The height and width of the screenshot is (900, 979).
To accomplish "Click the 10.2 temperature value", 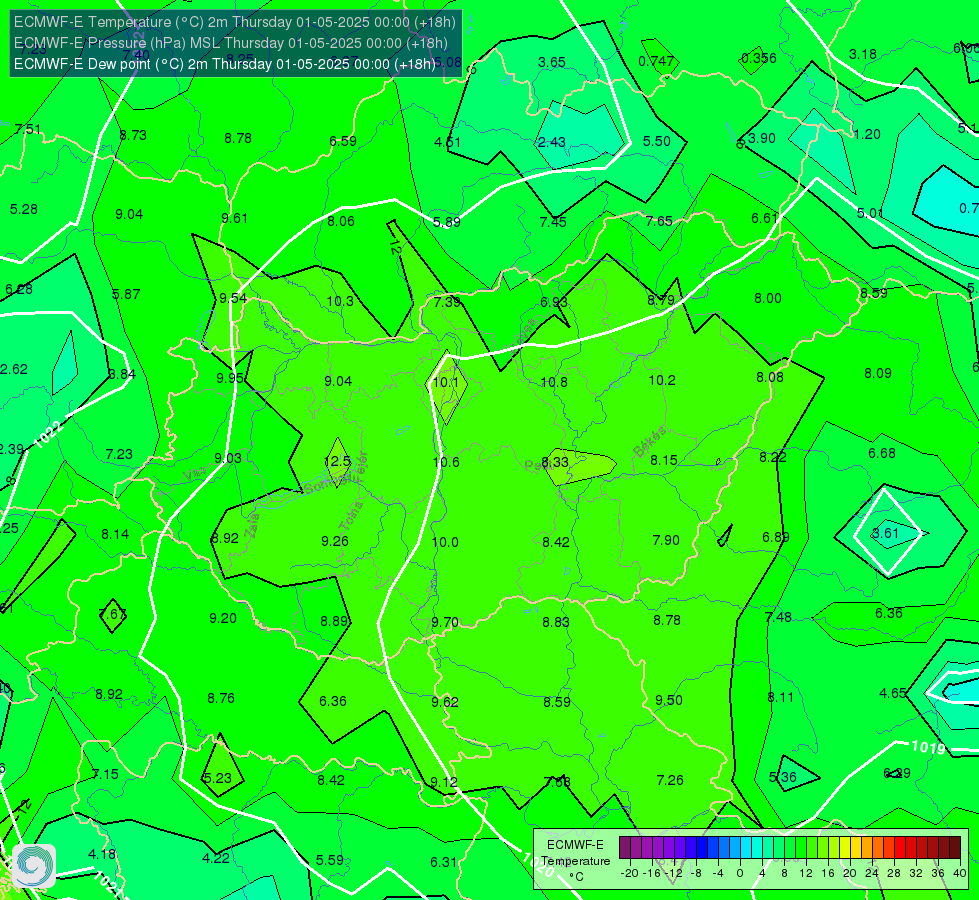I will (662, 380).
